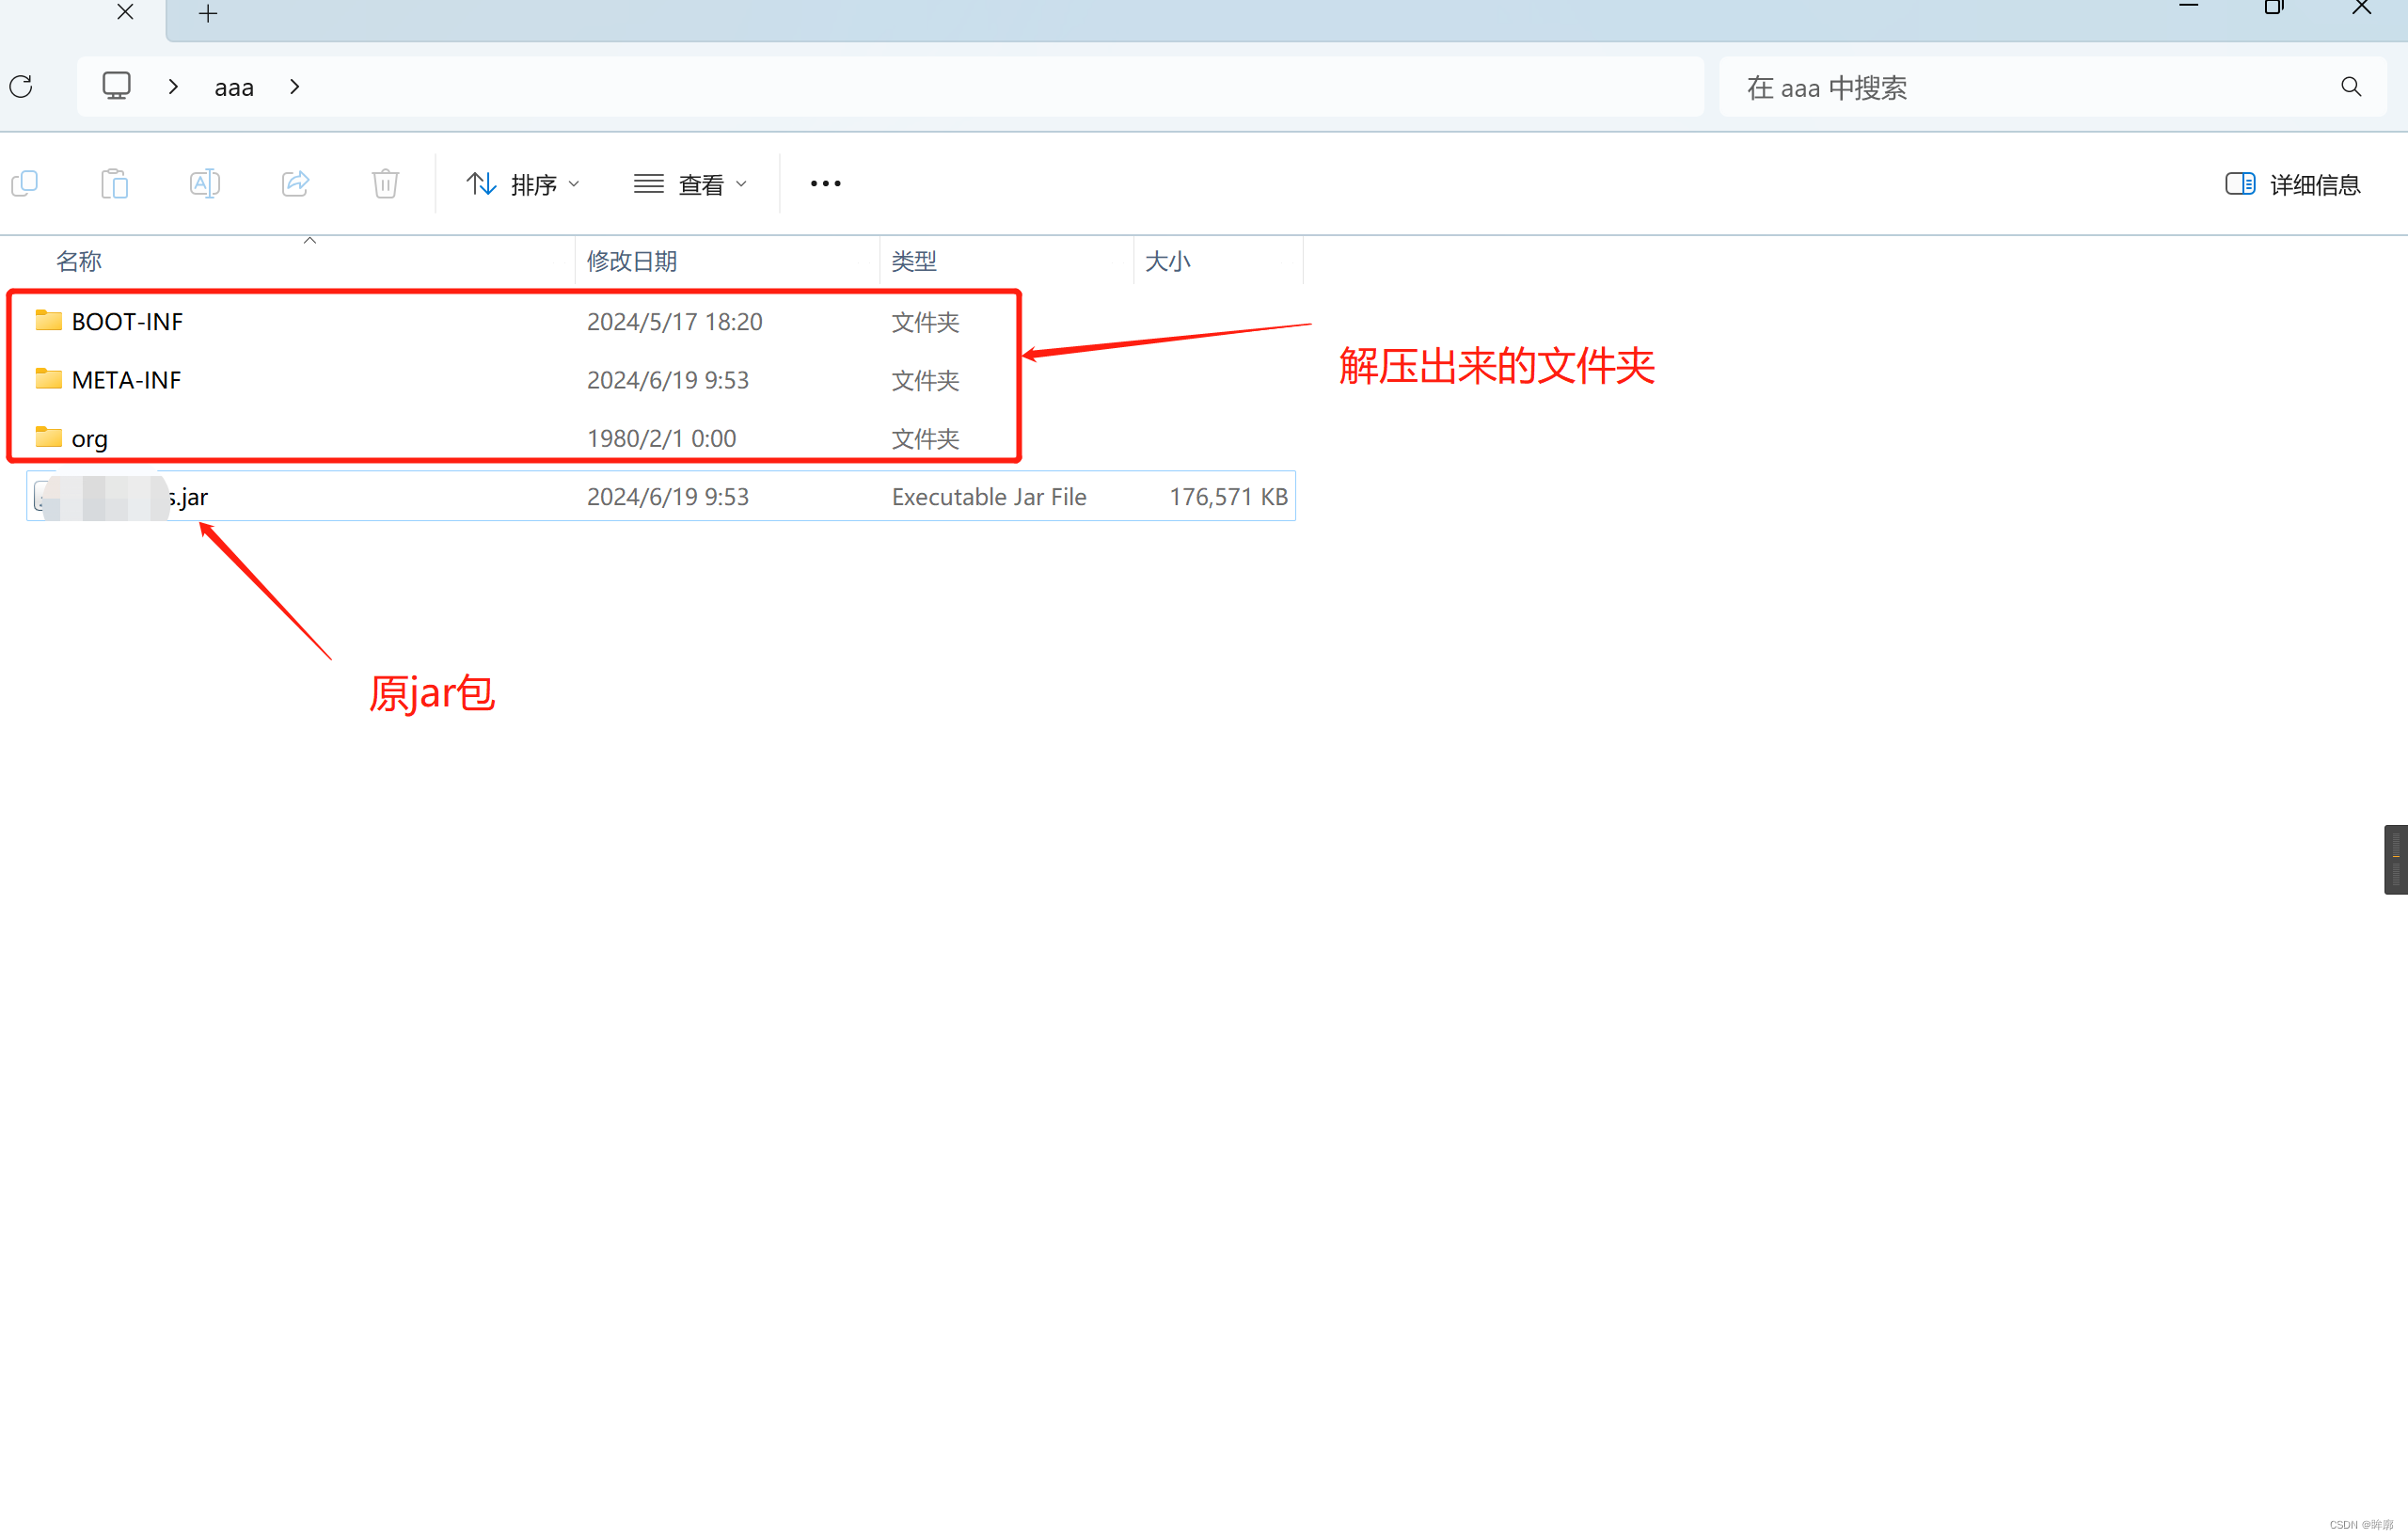The width and height of the screenshot is (2408, 1539).
Task: Sort by 修改日期 column header
Action: (x=632, y=261)
